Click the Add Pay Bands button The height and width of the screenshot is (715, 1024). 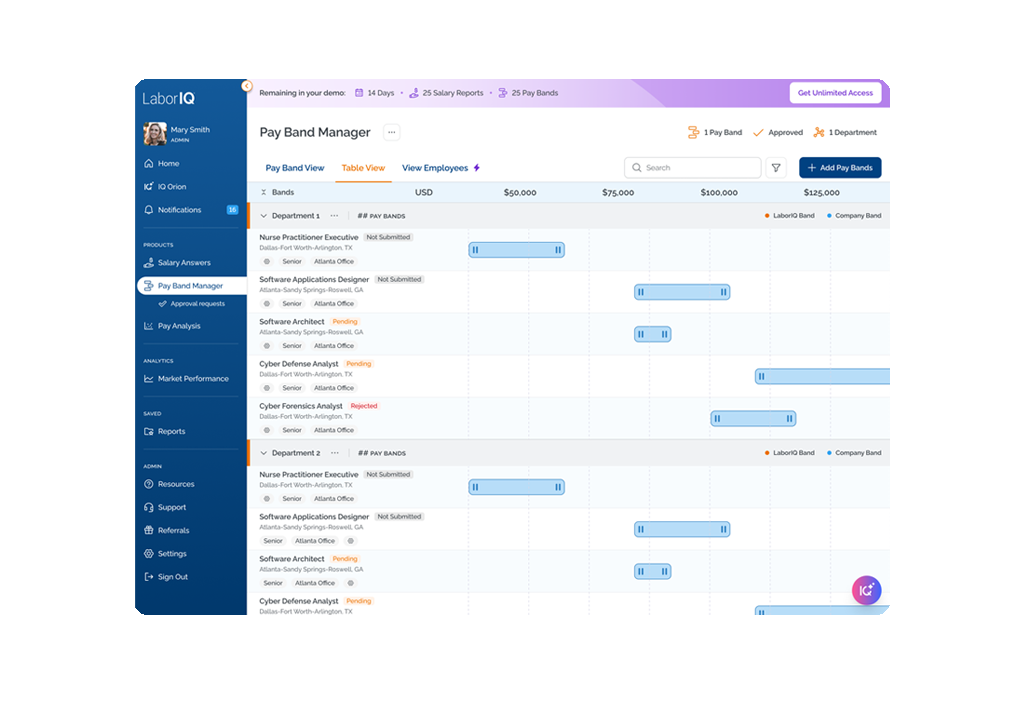pyautogui.click(x=839, y=168)
